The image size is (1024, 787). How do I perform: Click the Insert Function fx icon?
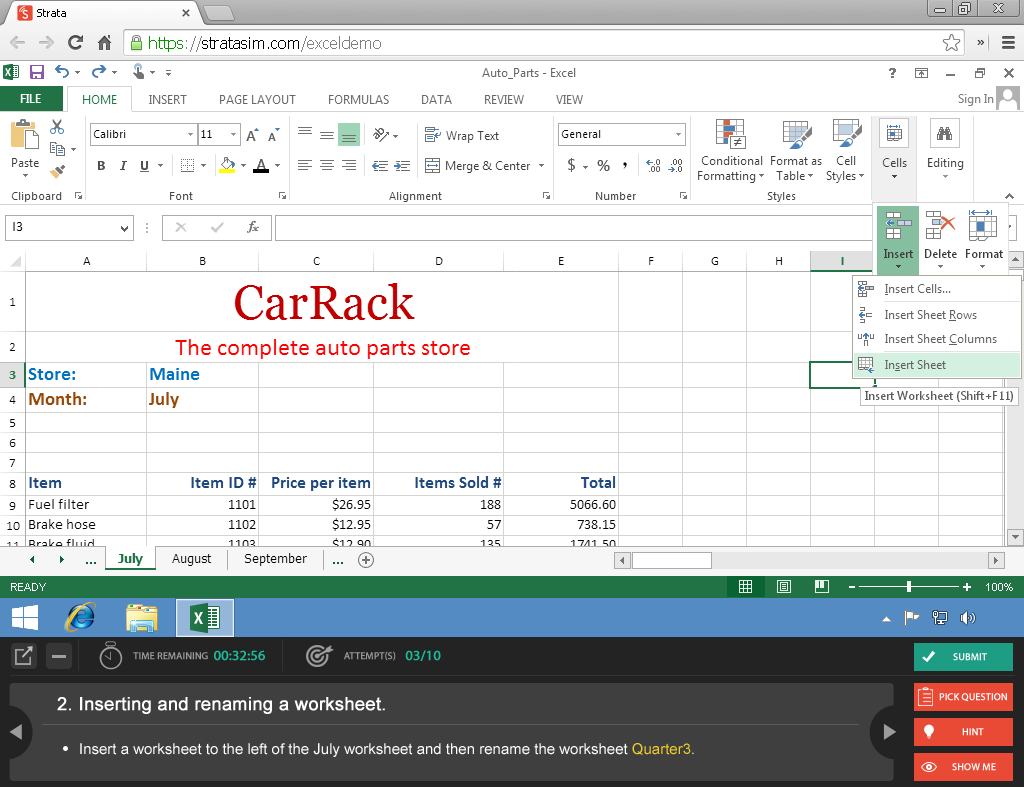[253, 227]
